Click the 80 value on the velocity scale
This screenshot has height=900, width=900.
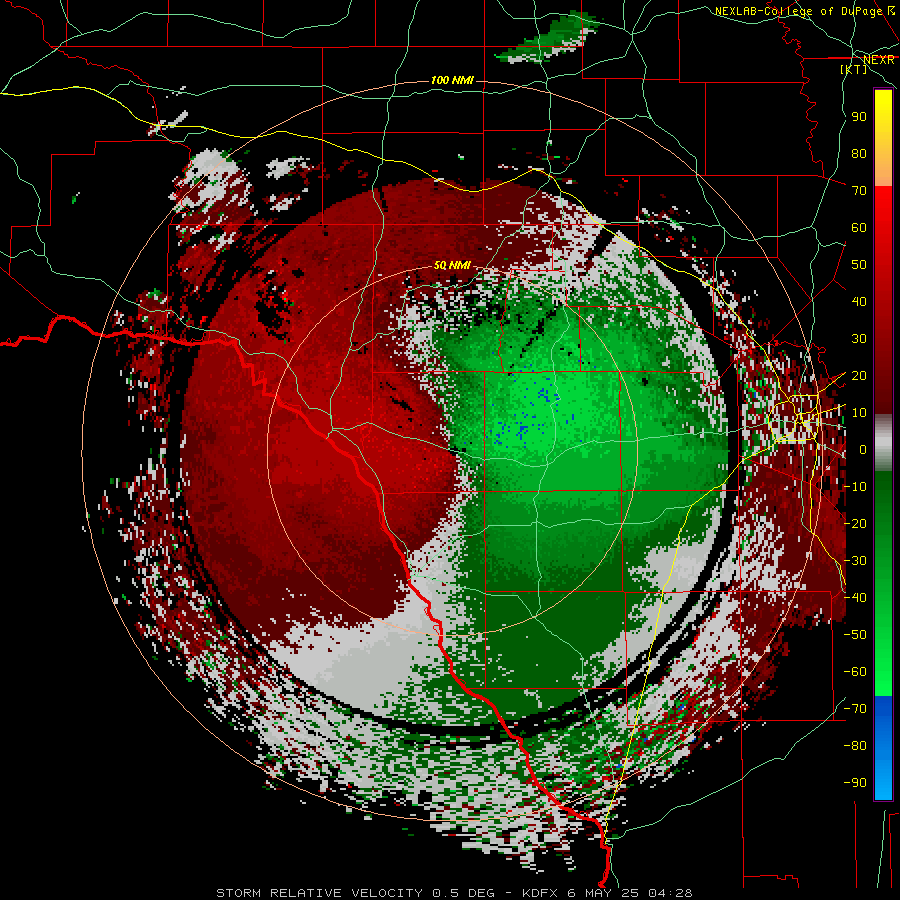click(x=859, y=153)
